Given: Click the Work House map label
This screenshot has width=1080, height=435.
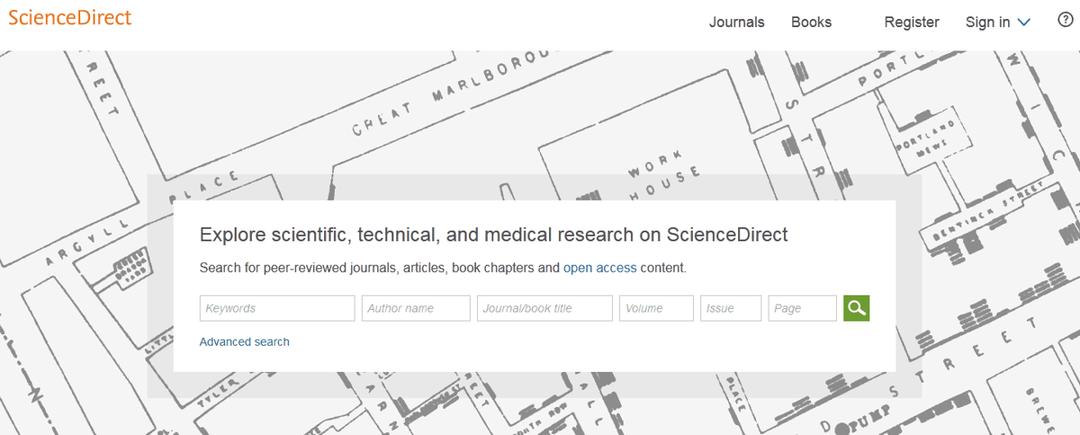Looking at the screenshot, I should 661,173.
